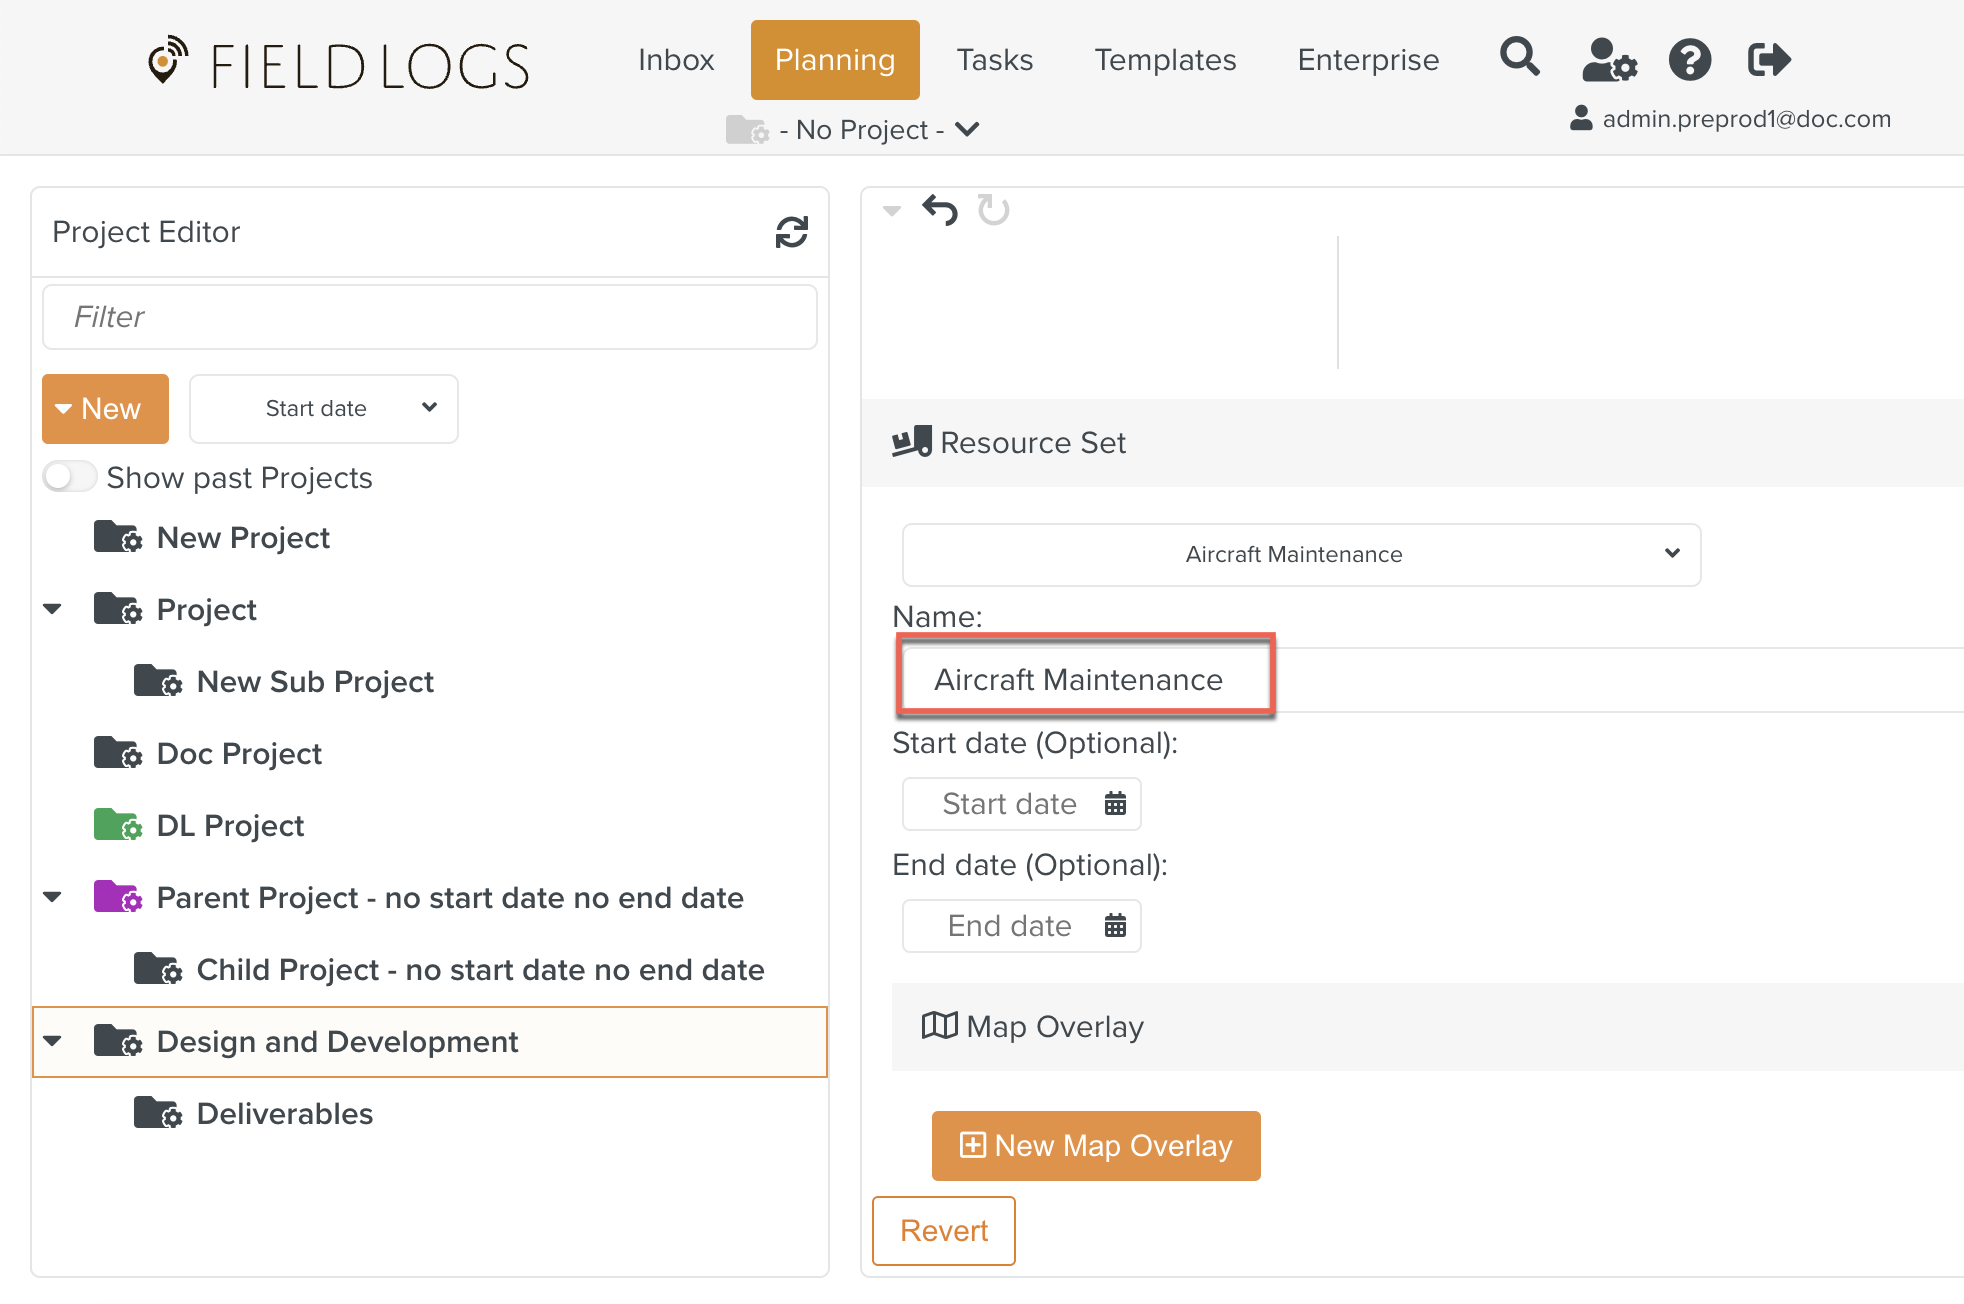The height and width of the screenshot is (1304, 1964).
Task: Collapse the Design and Development project
Action: click(x=53, y=1041)
